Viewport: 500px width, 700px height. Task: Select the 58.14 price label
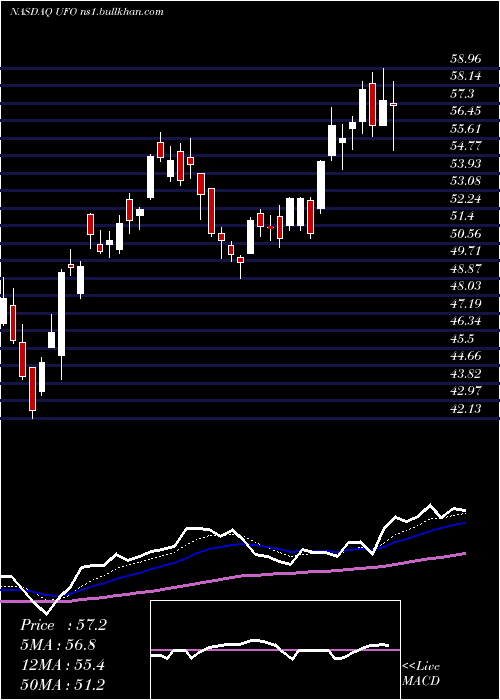pyautogui.click(x=465, y=76)
